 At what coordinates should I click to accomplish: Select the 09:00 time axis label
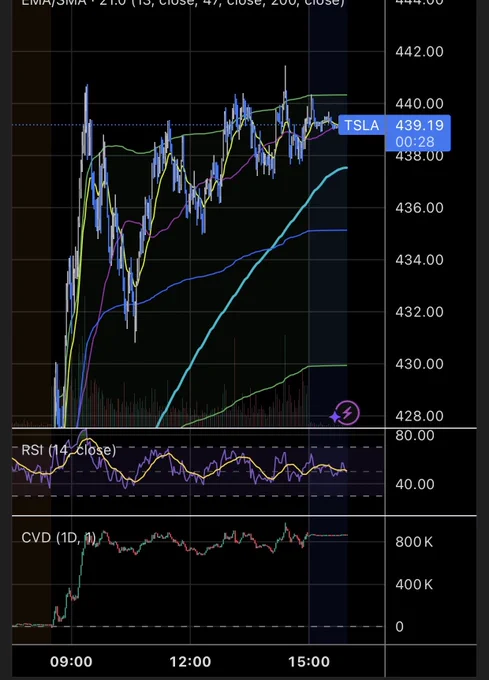point(71,662)
